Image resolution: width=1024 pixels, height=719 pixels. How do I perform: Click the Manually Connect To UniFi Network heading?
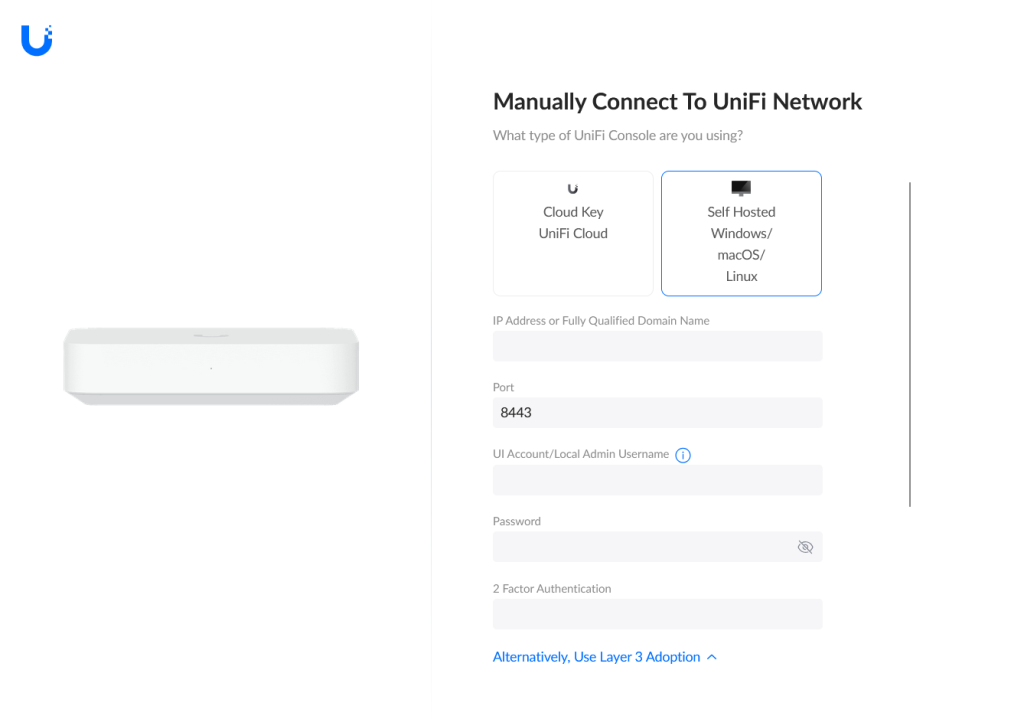pos(677,102)
